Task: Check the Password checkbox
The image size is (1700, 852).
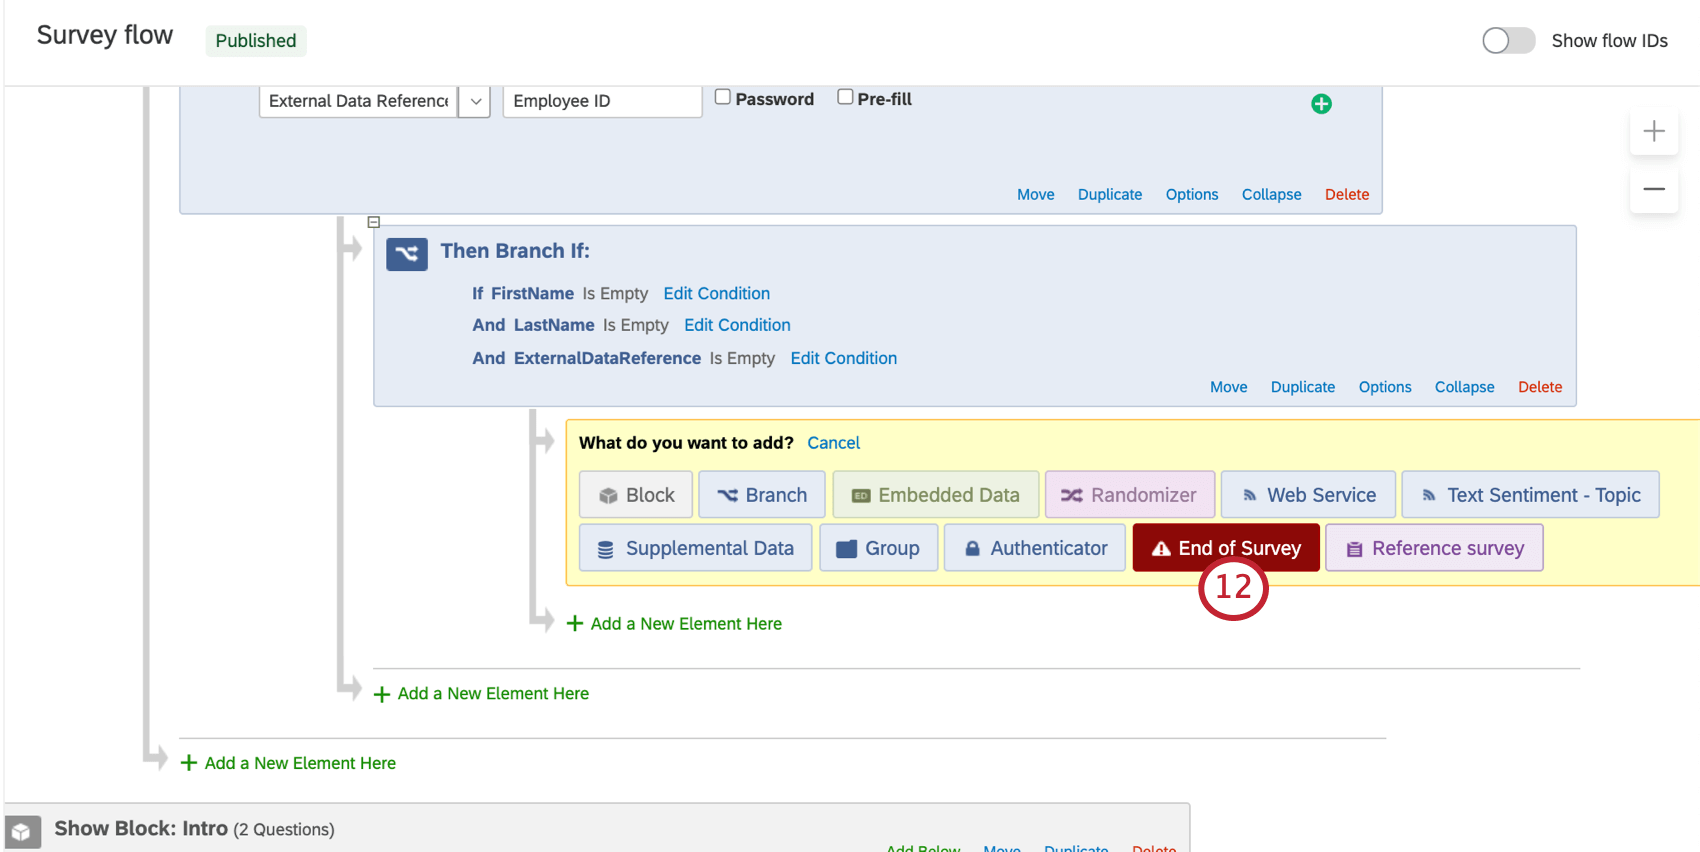Action: coord(723,97)
